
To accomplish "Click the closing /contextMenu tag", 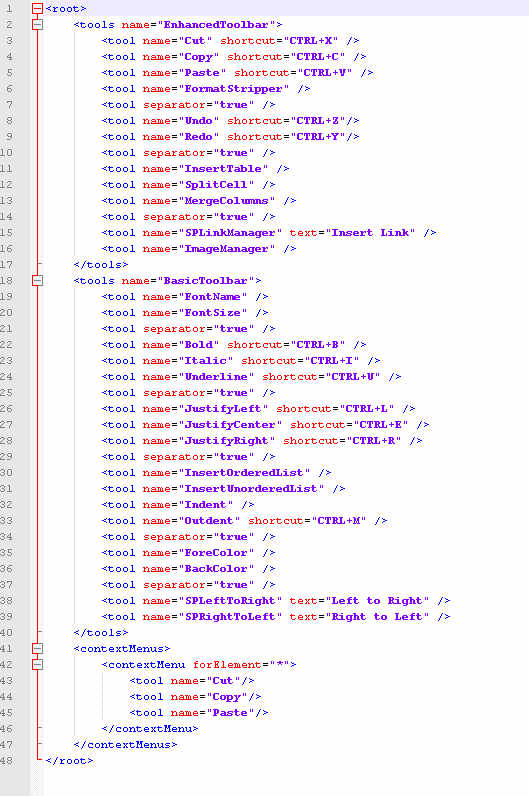I will pyautogui.click(x=149, y=728).
